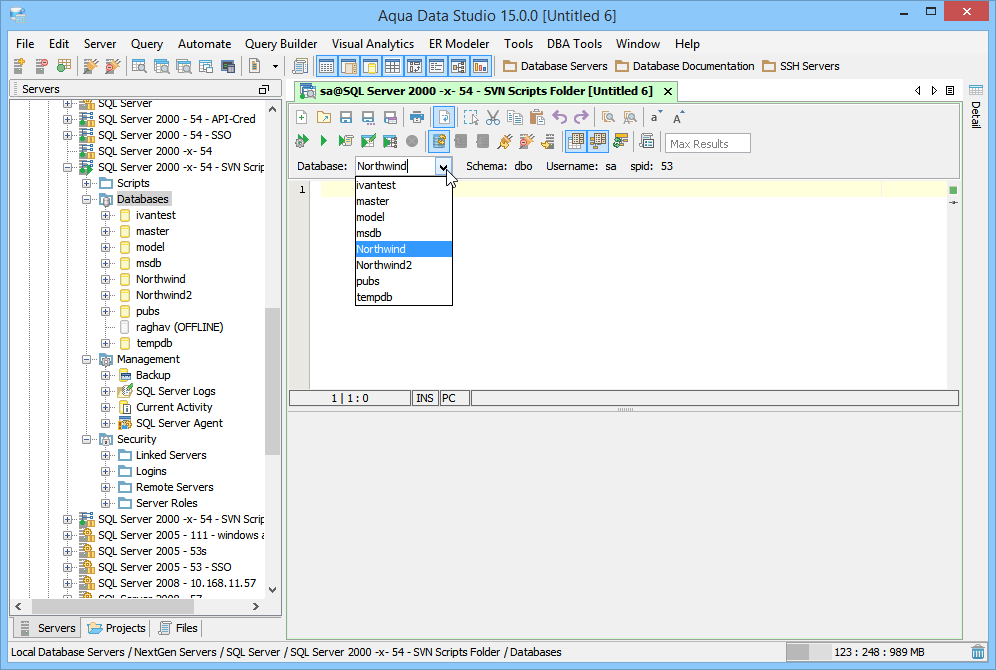Click the Cut scissors icon
Image resolution: width=996 pixels, height=670 pixels.
coord(493,117)
